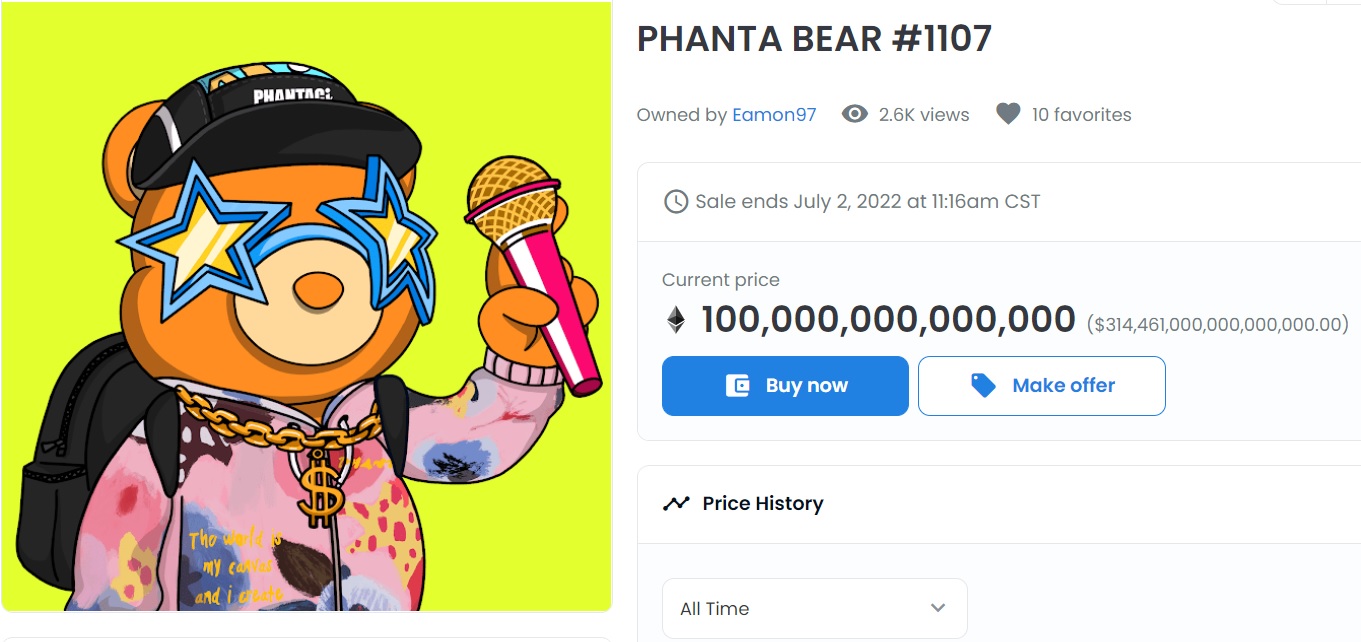Click the clock icon beside sale end

[676, 202]
